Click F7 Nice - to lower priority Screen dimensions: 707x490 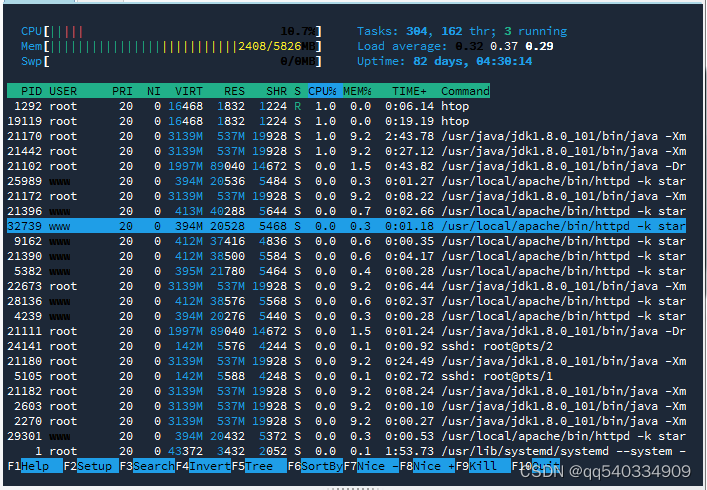(x=371, y=466)
